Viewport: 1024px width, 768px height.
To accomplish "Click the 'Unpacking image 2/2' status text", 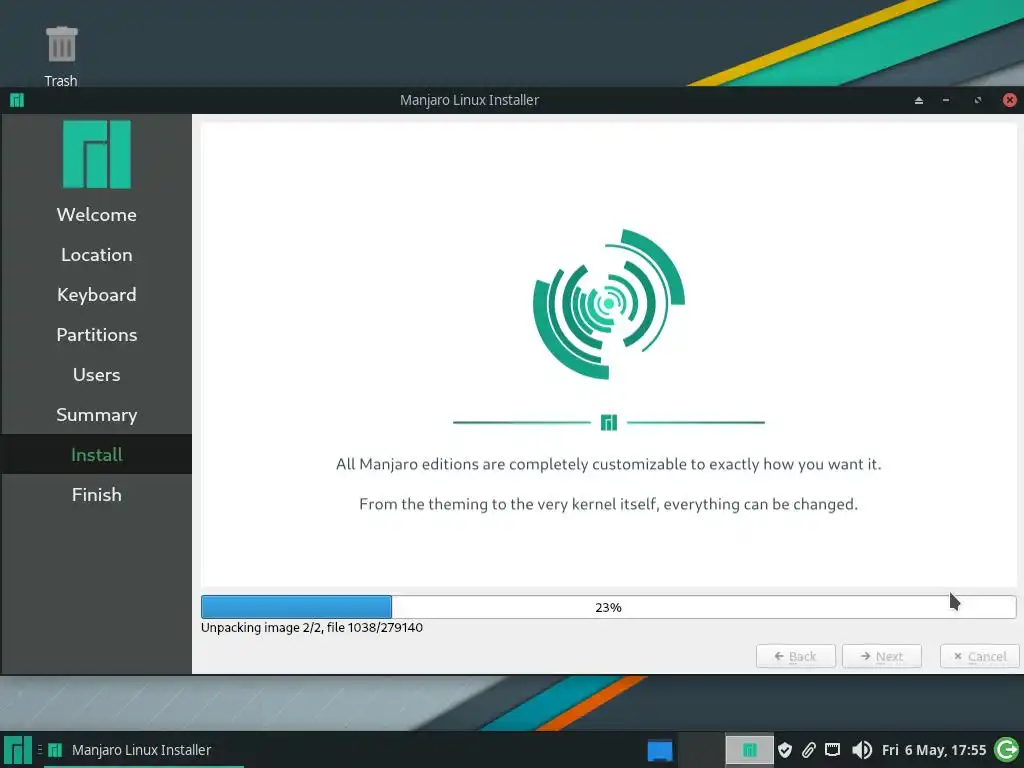I will coord(312,628).
